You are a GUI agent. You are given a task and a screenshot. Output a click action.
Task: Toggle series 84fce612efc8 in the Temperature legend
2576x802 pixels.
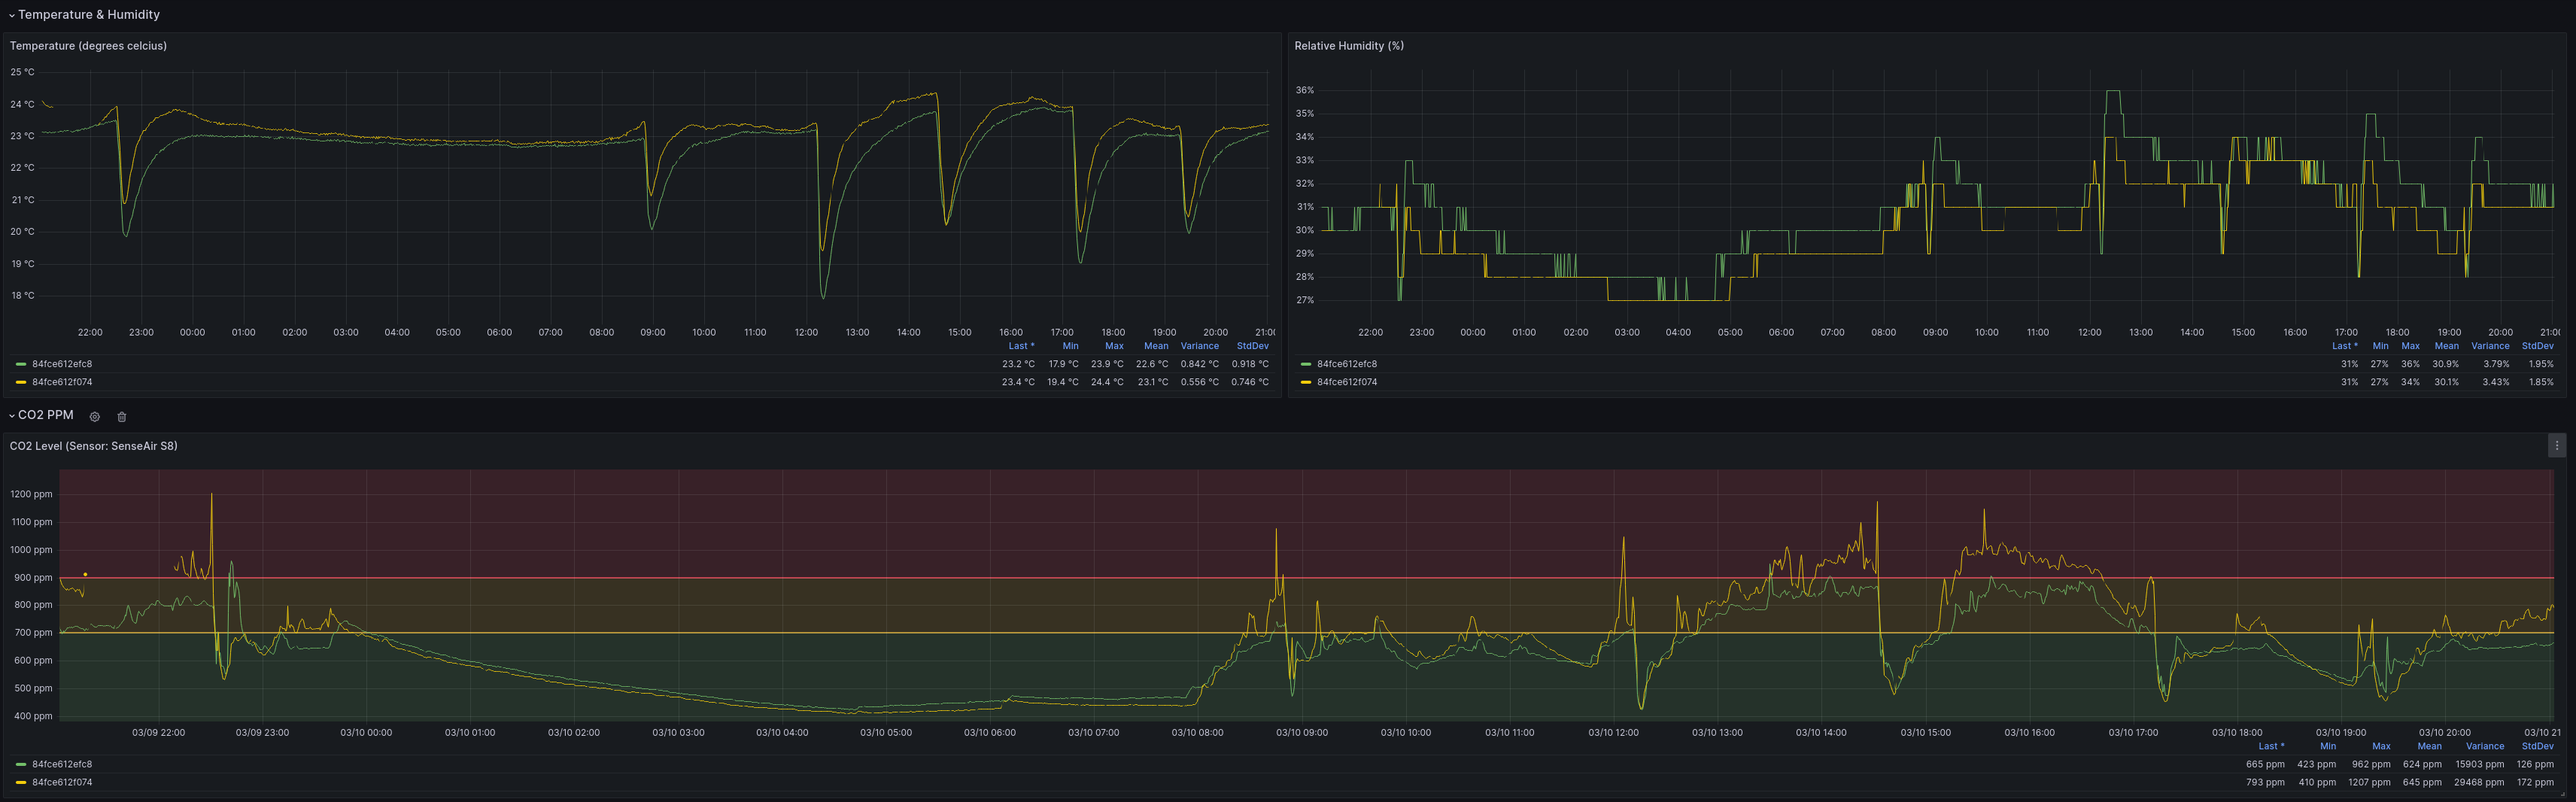point(62,364)
